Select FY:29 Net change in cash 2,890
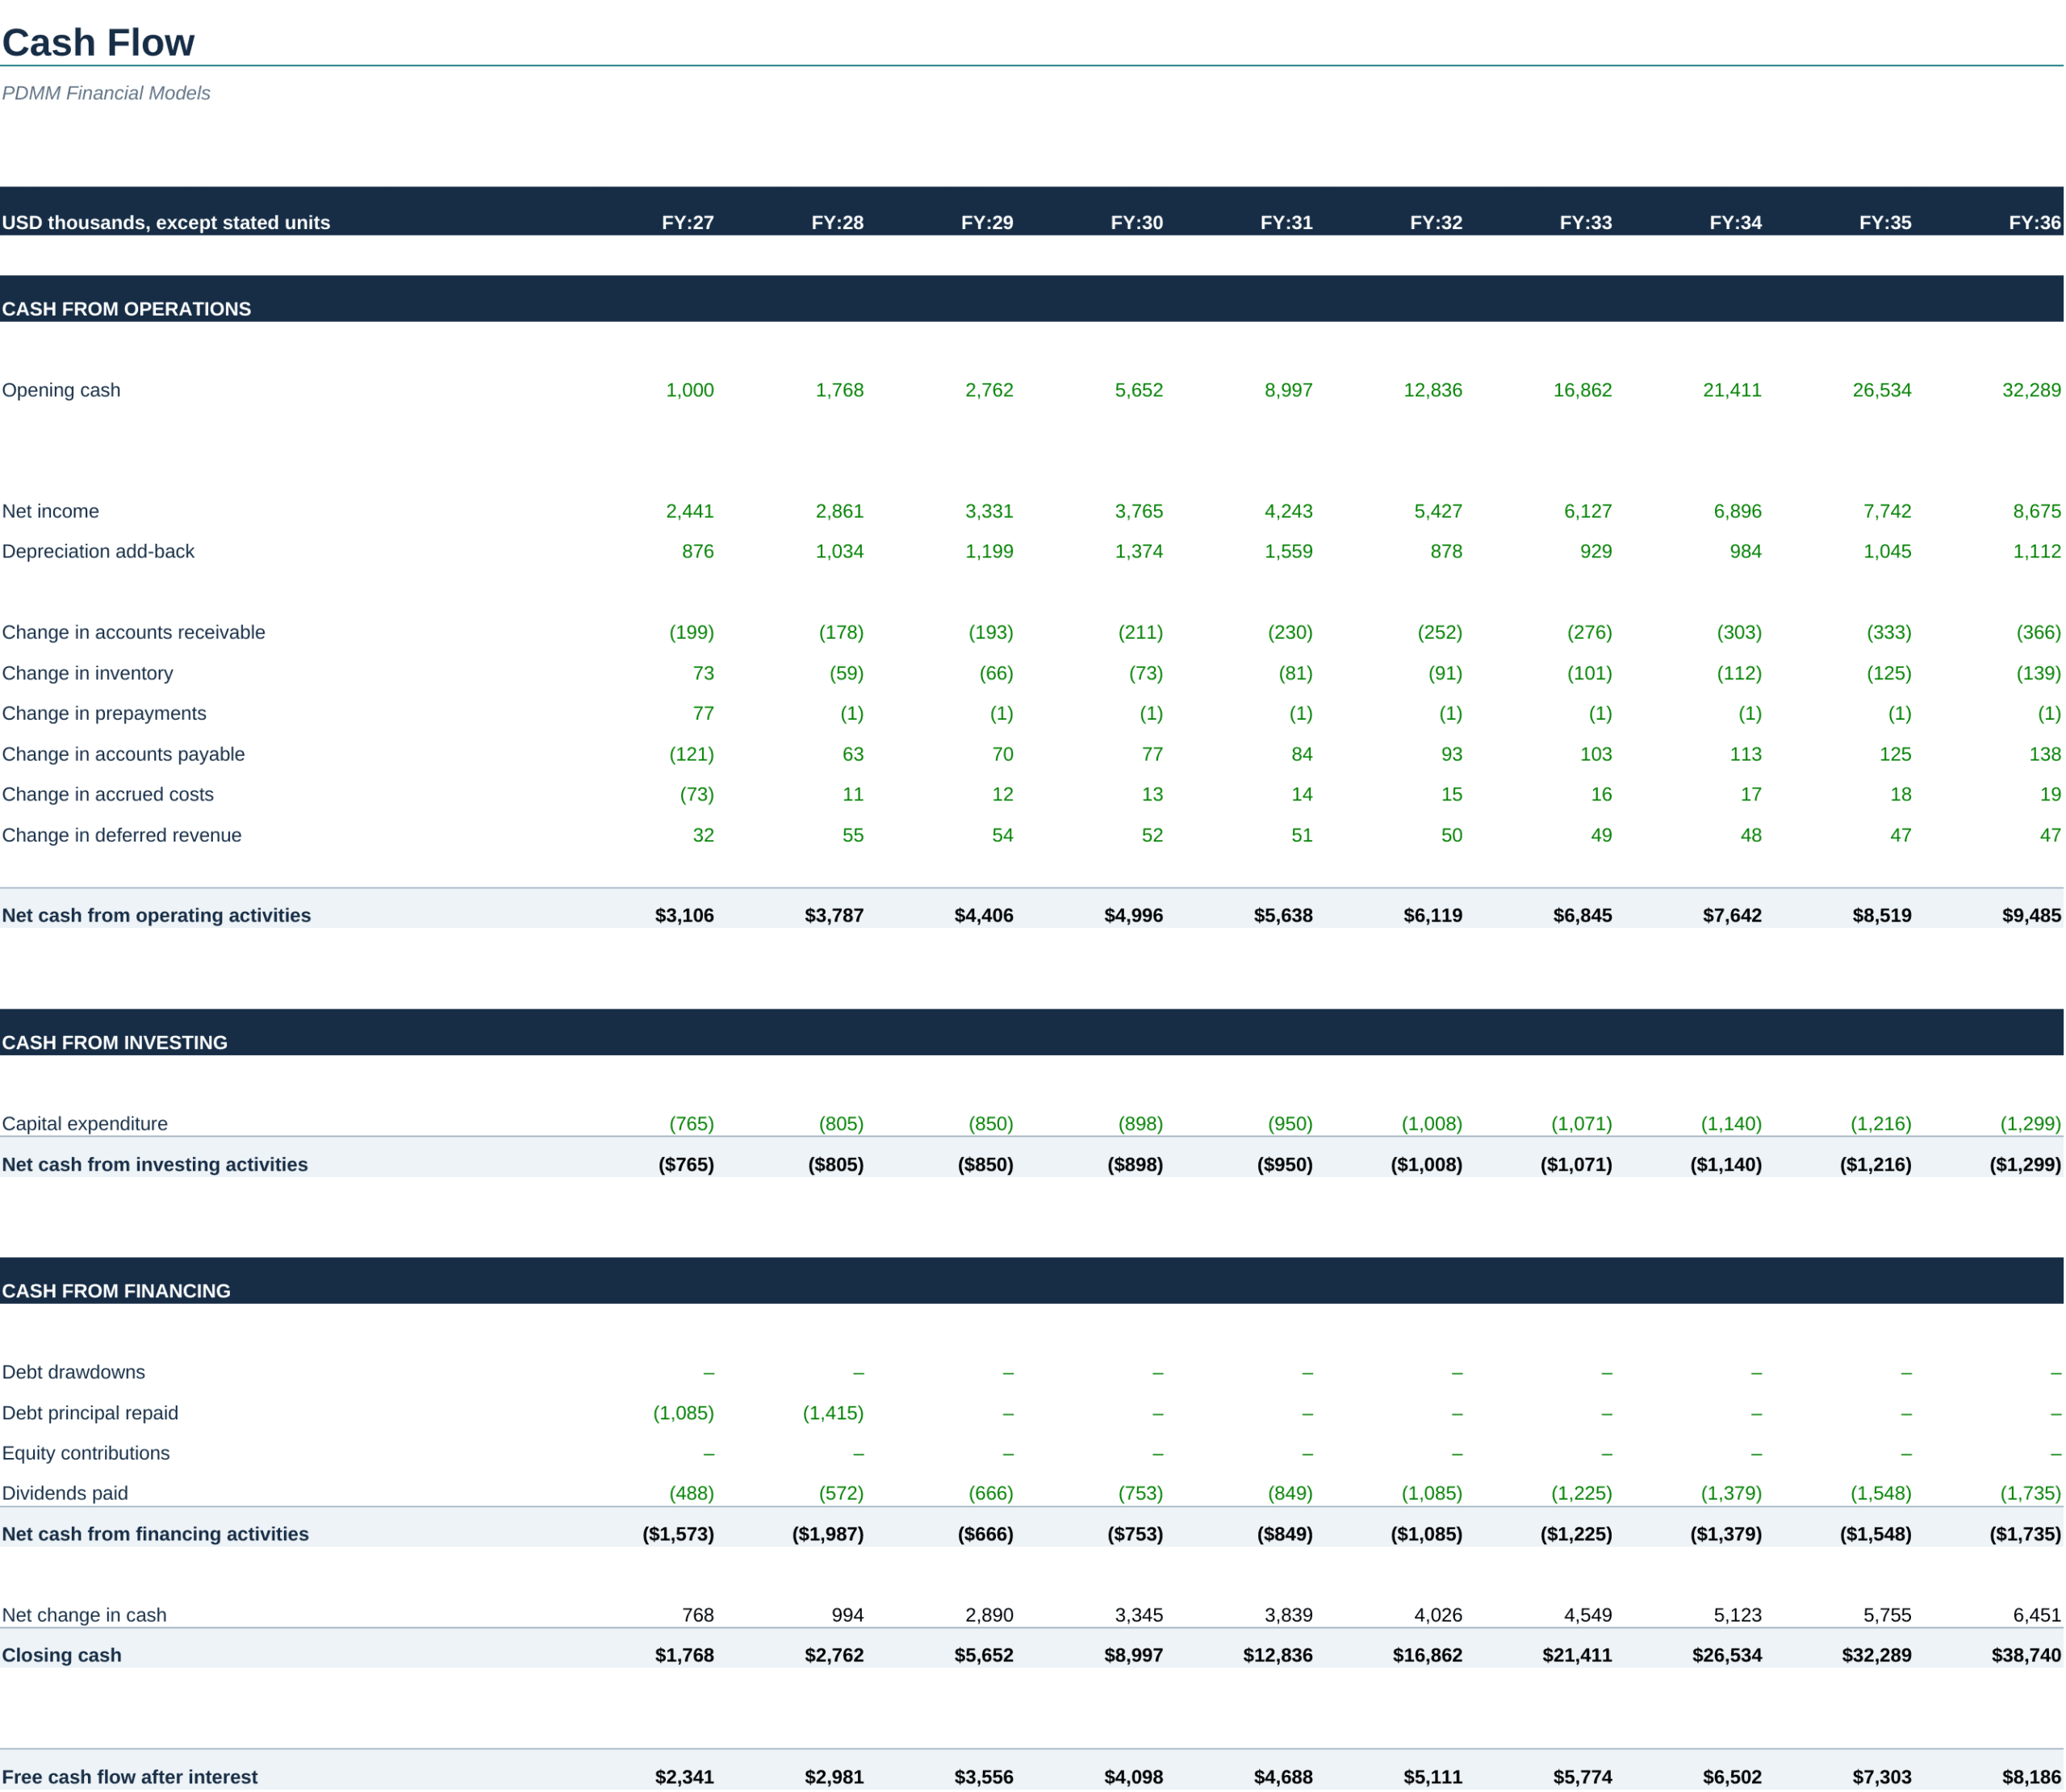Screen dimensions: 2066x1792 click(x=989, y=1615)
